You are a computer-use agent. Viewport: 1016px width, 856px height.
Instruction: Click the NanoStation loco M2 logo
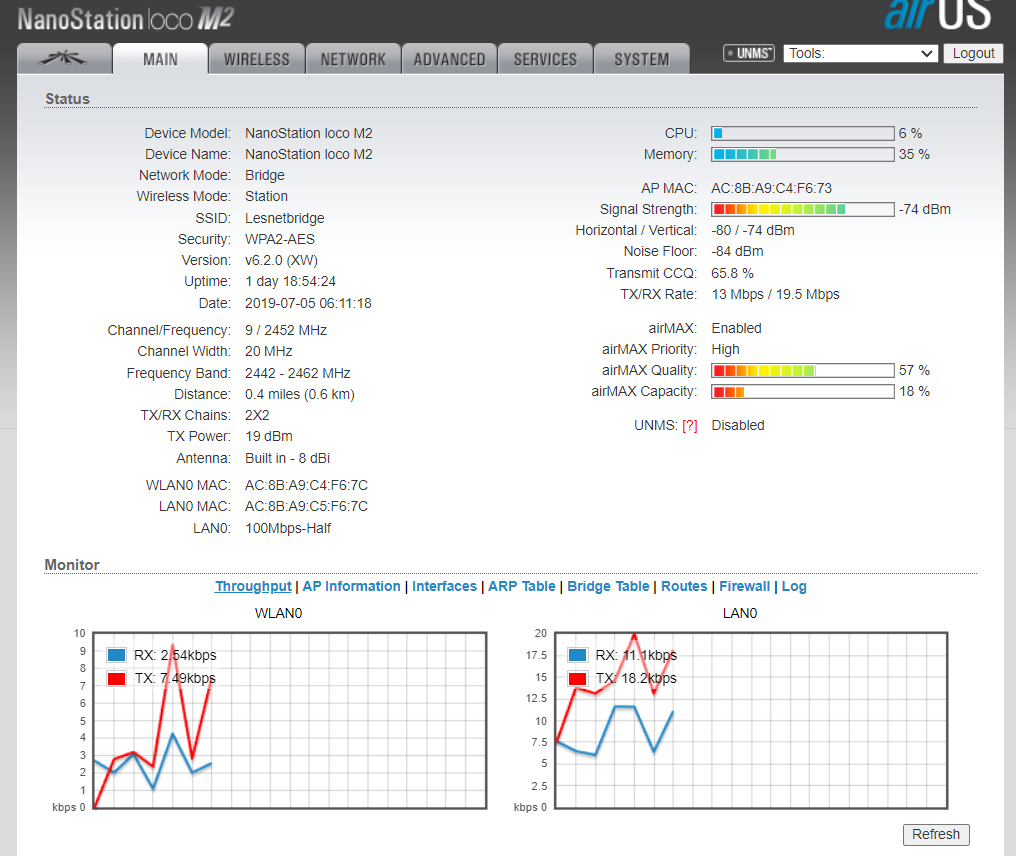125,19
